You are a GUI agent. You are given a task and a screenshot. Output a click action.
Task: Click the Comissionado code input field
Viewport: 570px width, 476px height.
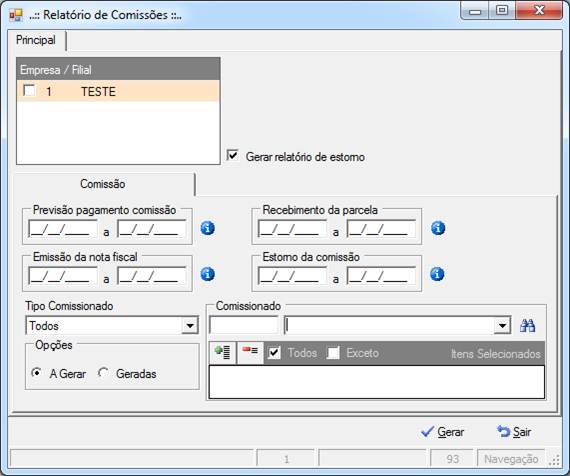pos(244,325)
